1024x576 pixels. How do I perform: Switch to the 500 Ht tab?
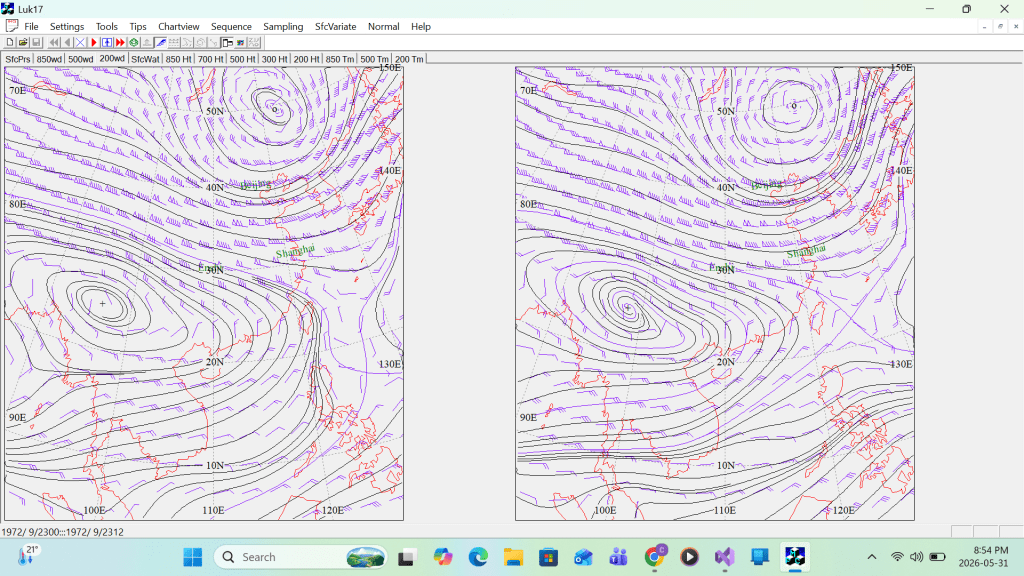pyautogui.click(x=242, y=59)
